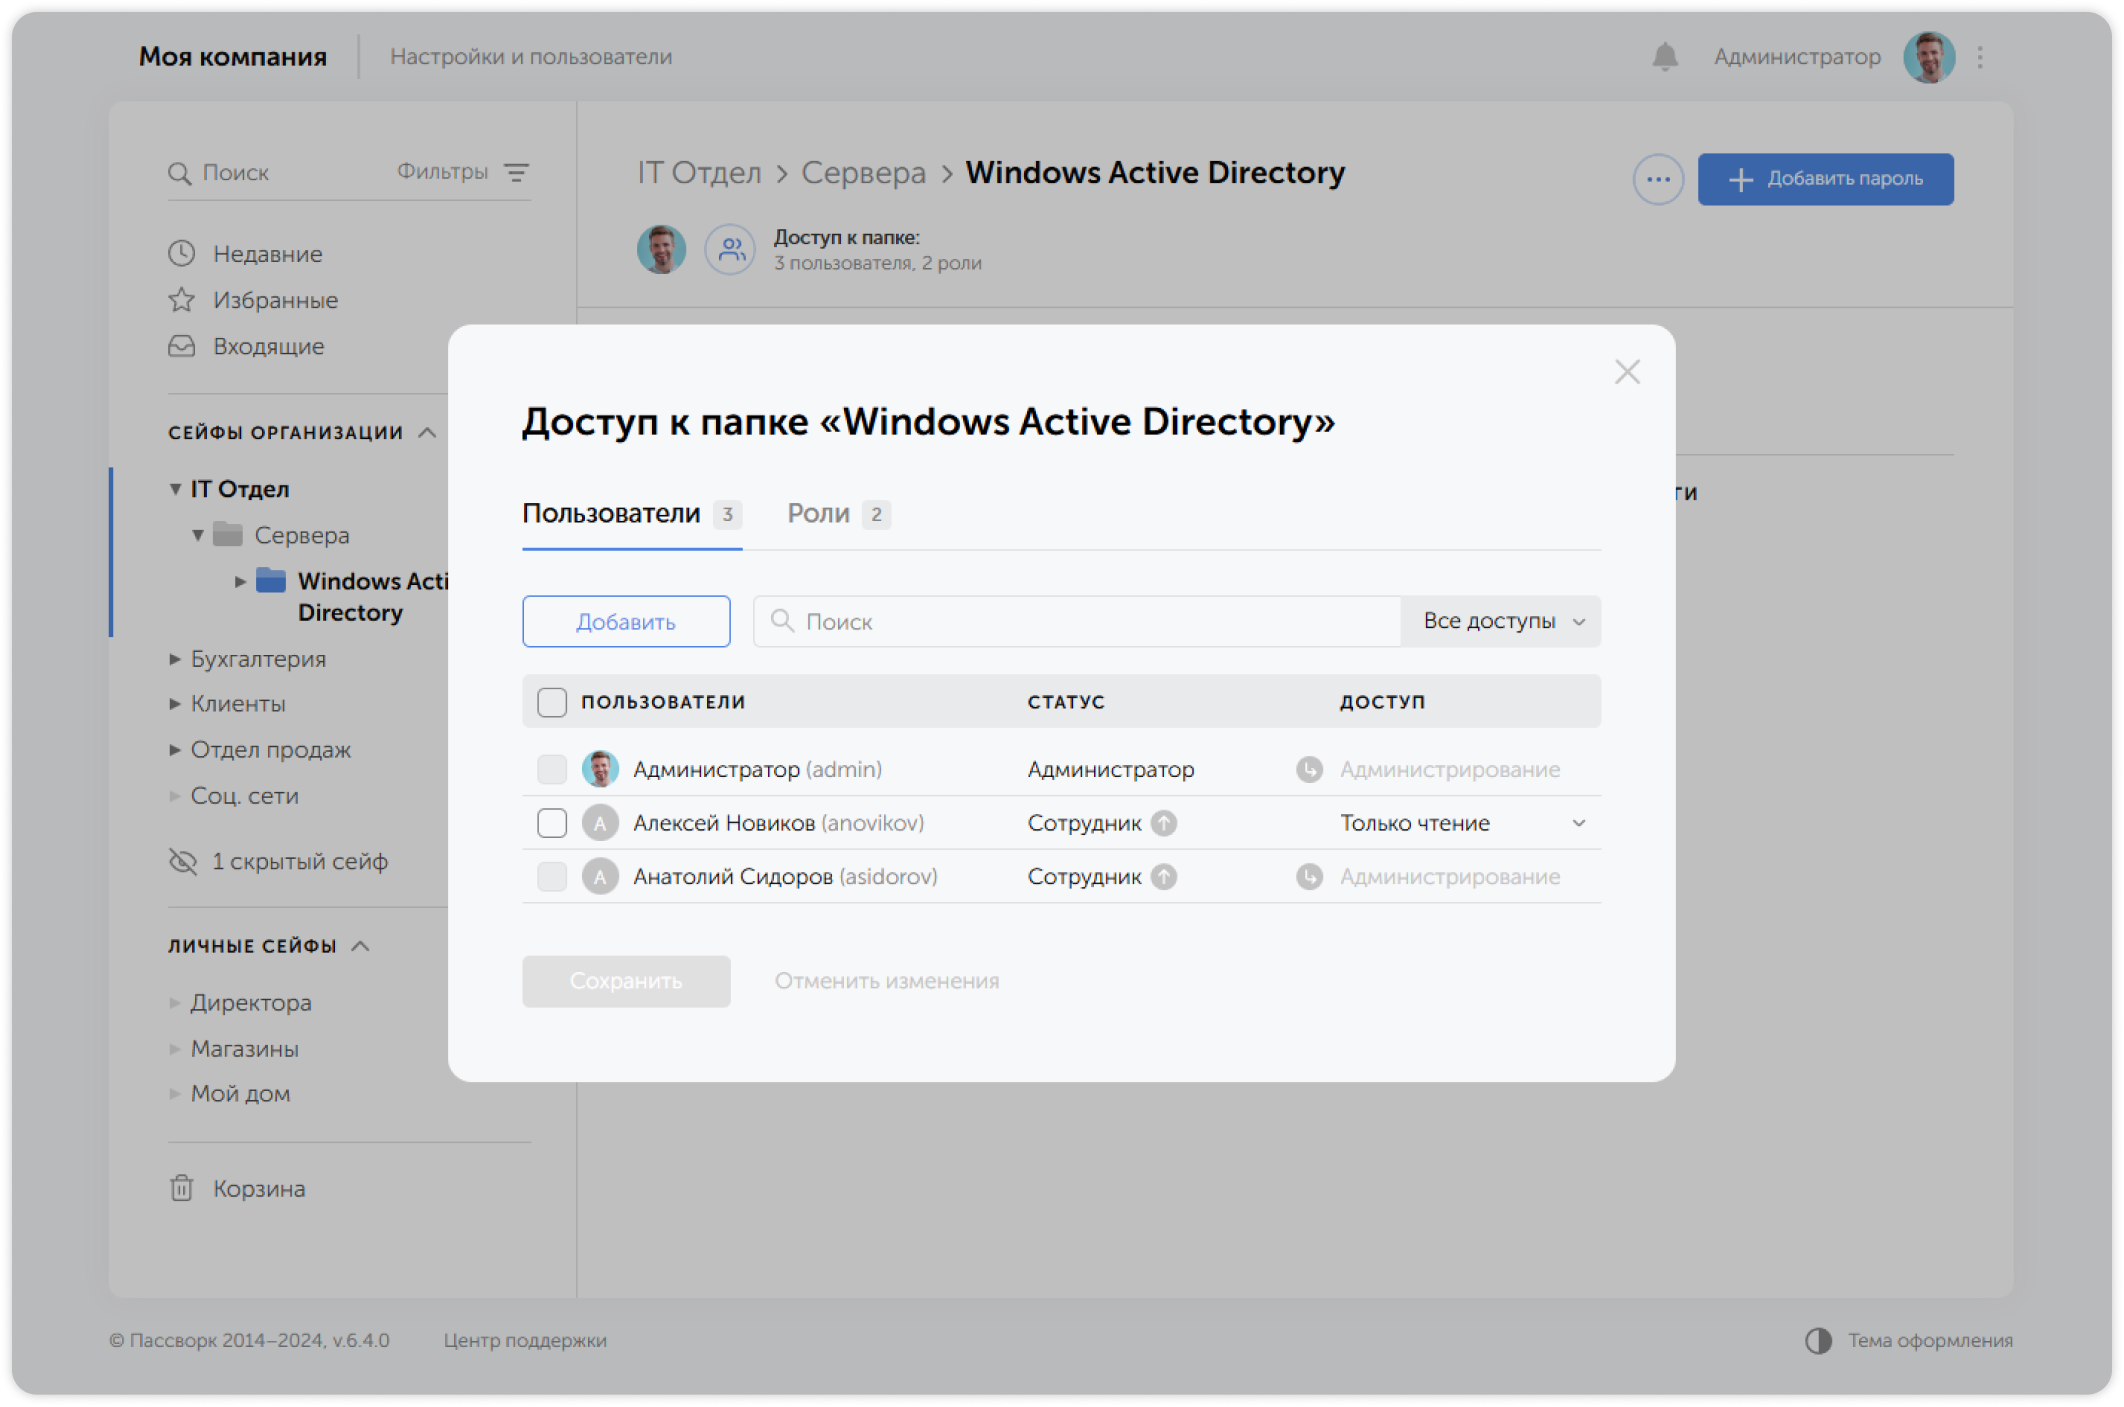Click the clock icon beside Administrator's access
This screenshot has width=2124, height=1407.
[1309, 769]
